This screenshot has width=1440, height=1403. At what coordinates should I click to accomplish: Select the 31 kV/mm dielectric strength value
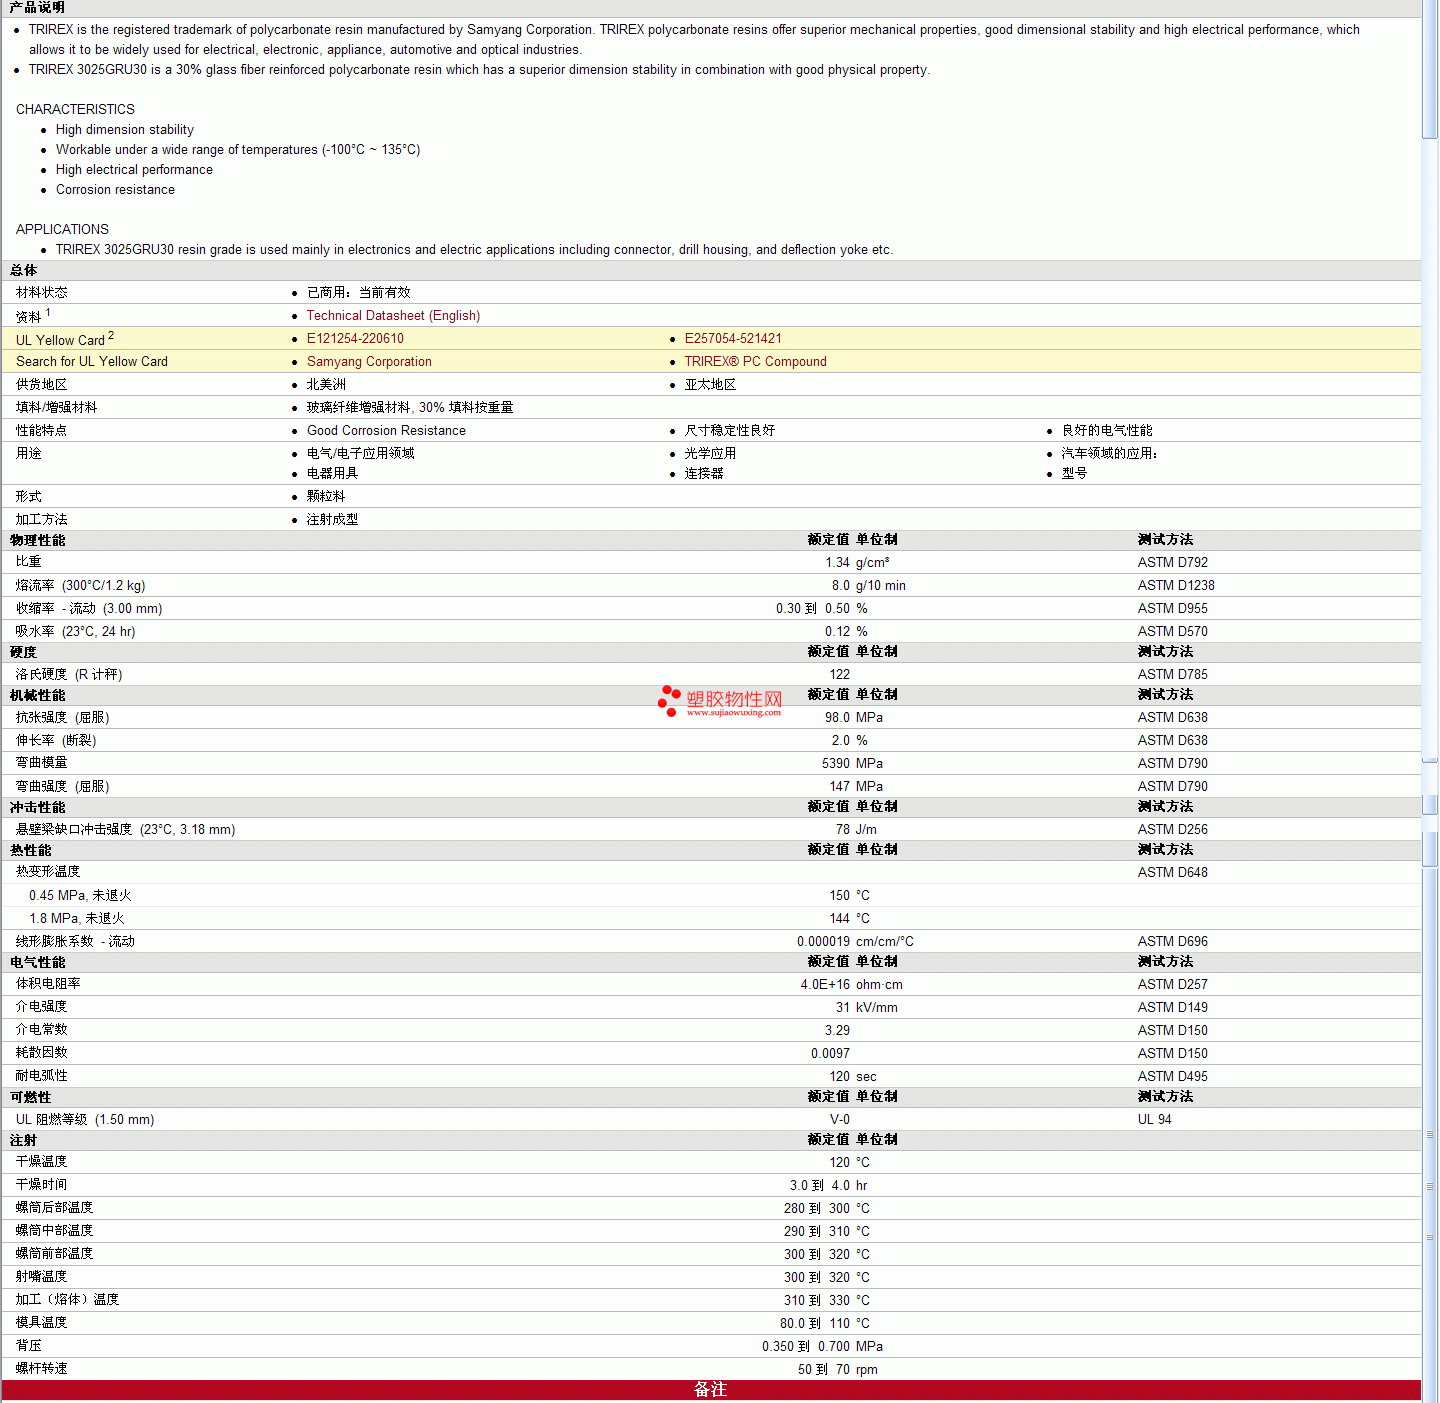pos(867,1008)
